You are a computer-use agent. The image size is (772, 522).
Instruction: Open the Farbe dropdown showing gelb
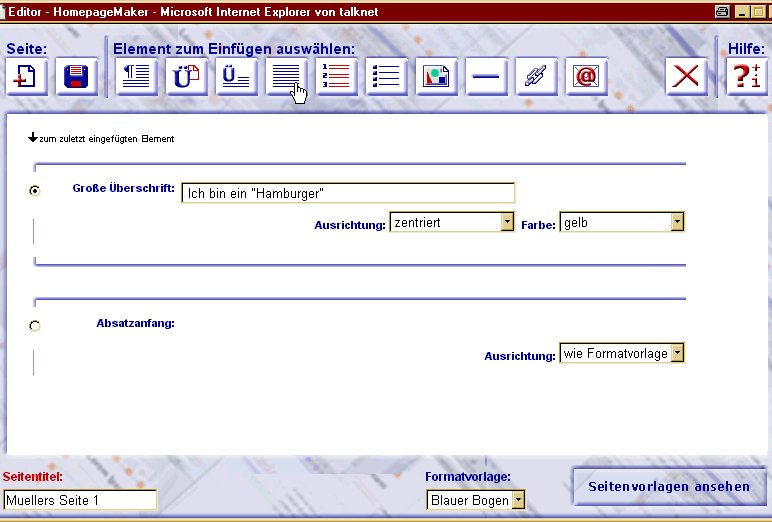pos(677,223)
